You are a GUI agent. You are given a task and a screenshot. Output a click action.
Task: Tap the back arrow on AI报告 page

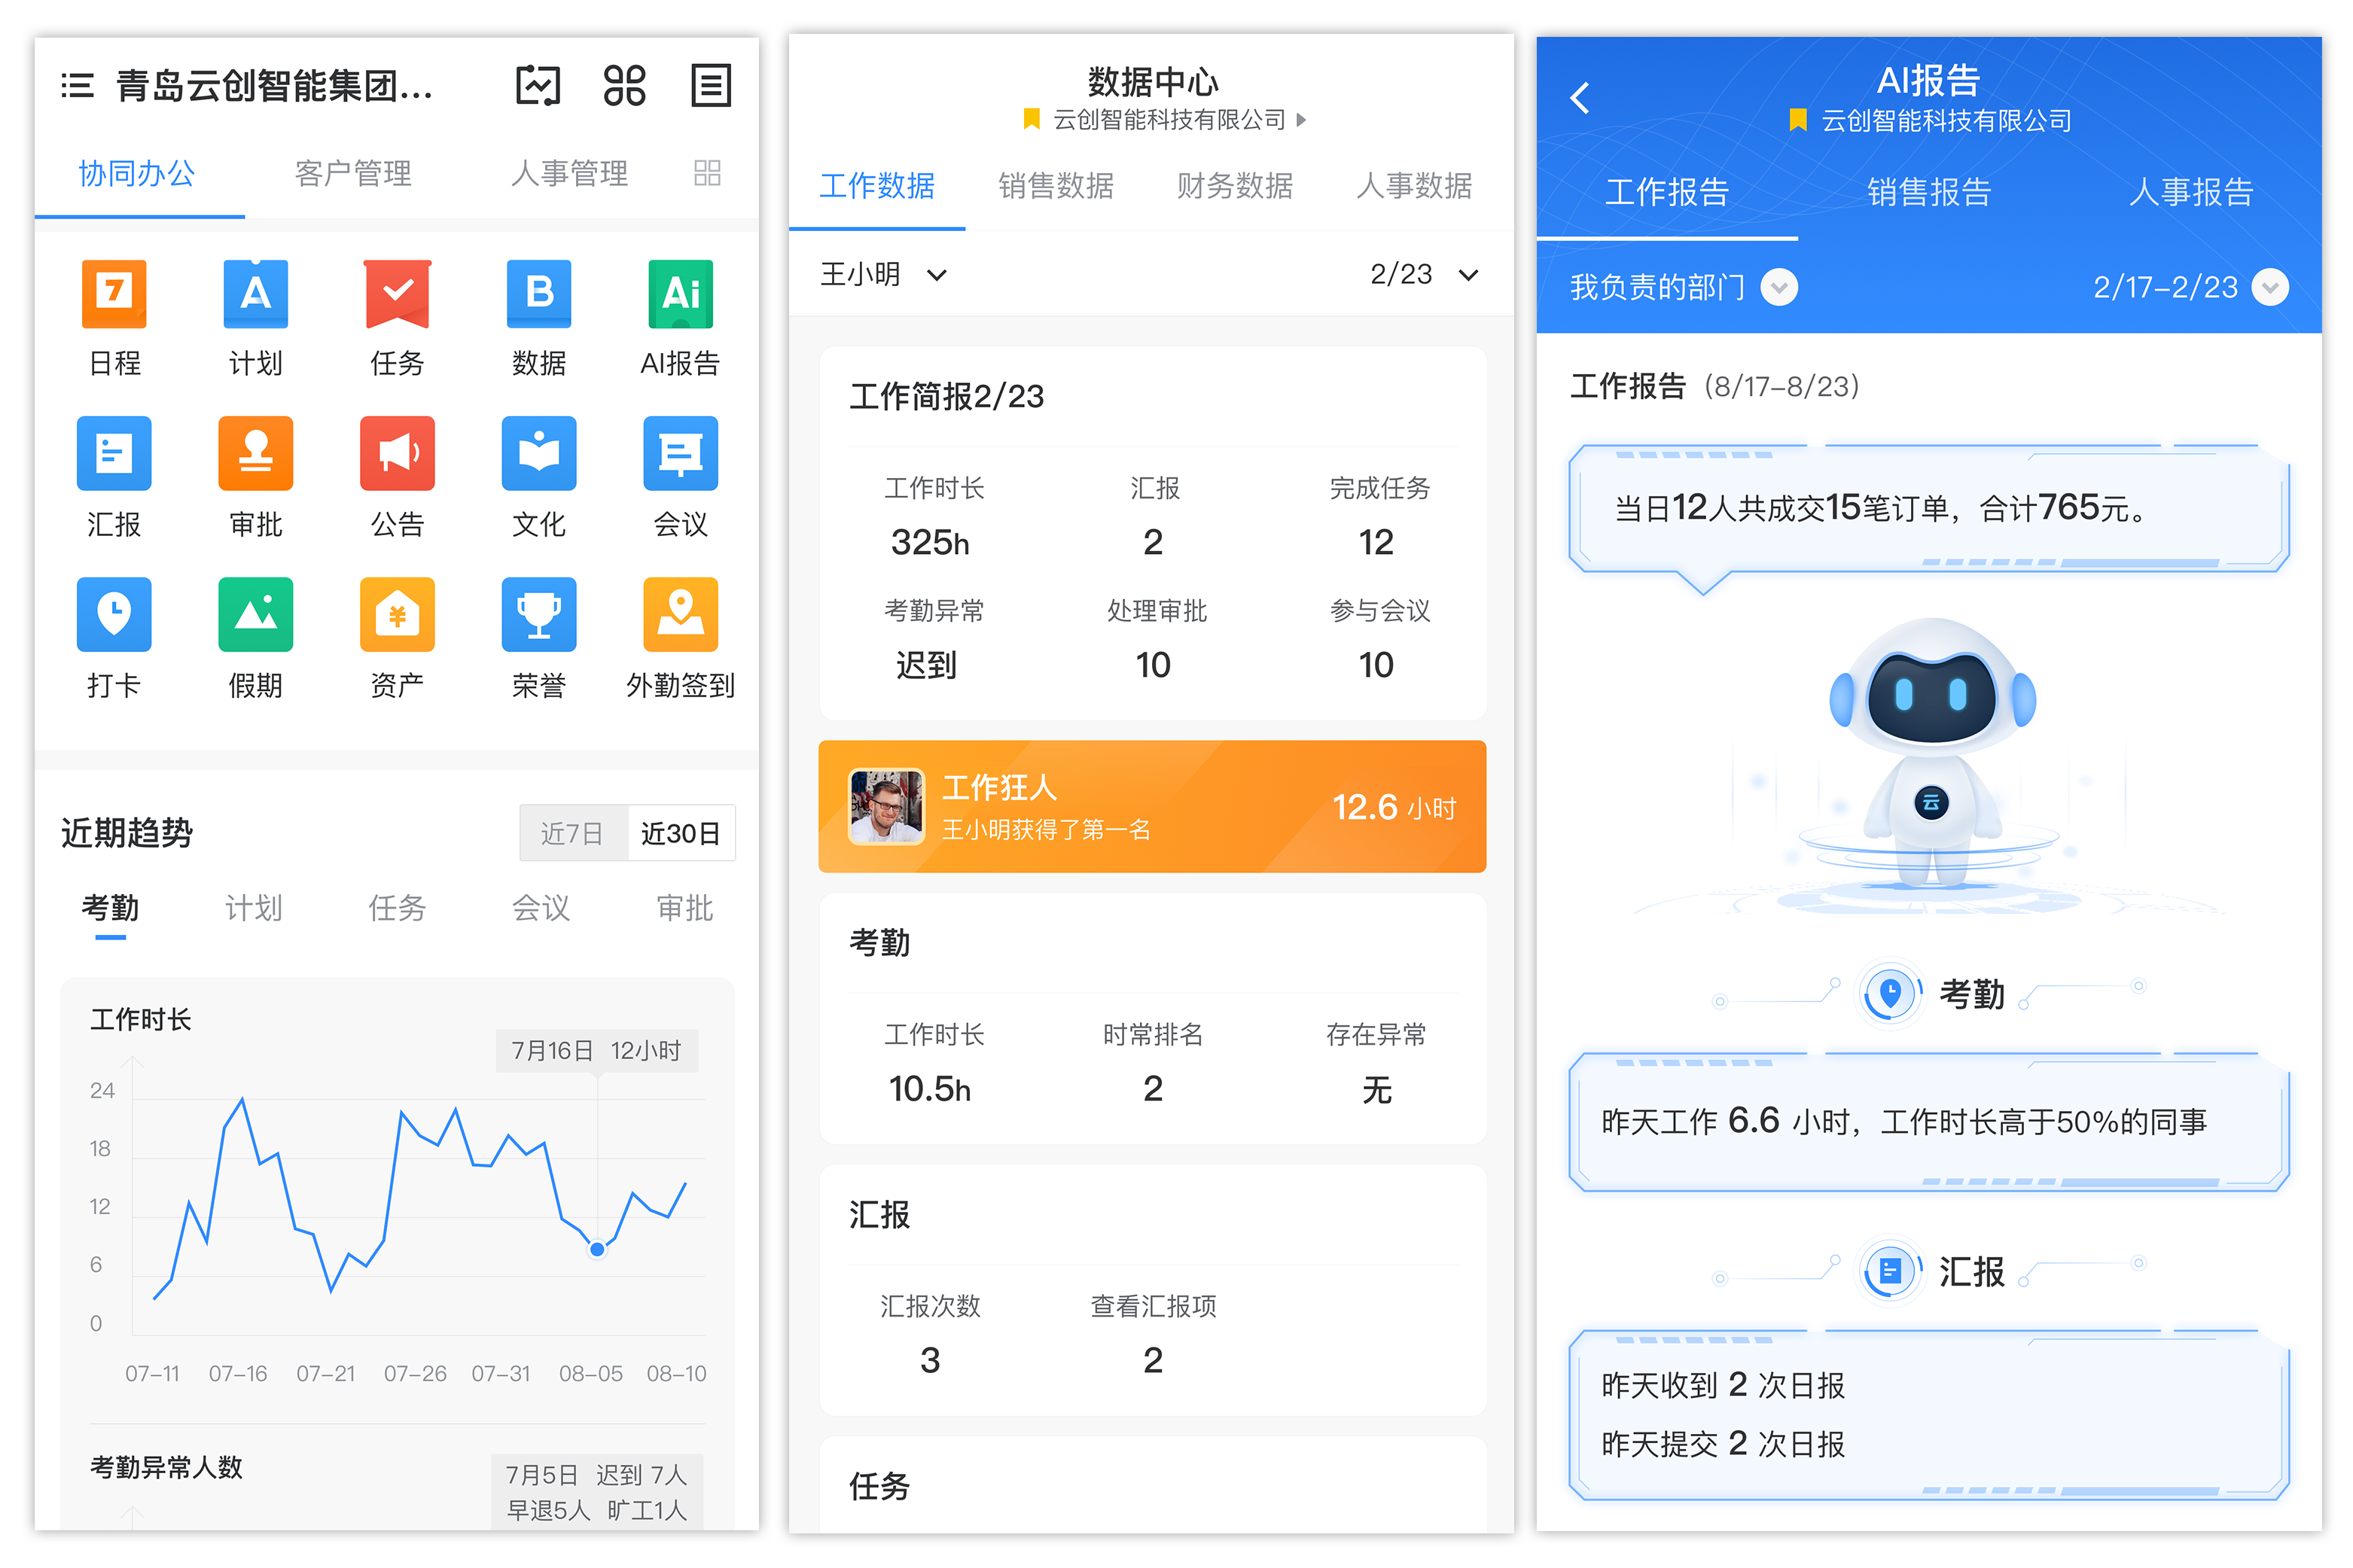click(x=1580, y=98)
